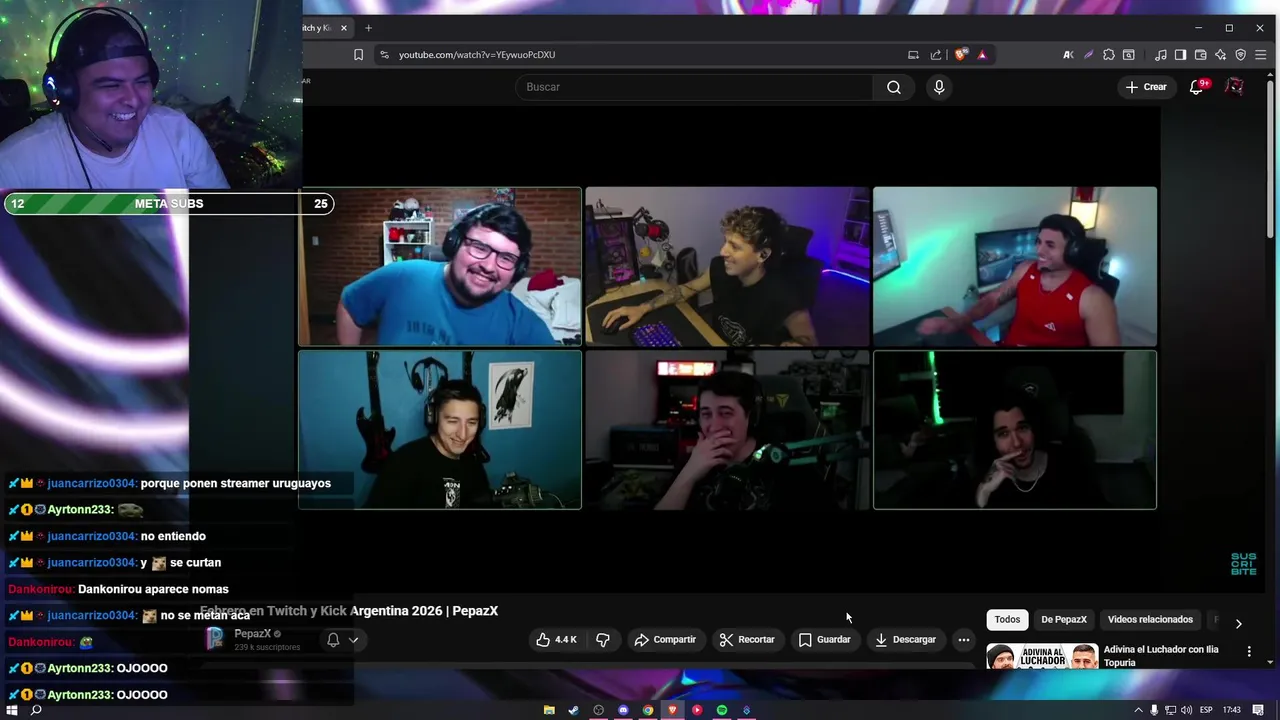Click the Recortar clip button
Screen dimensions: 1280x720
[747, 640]
